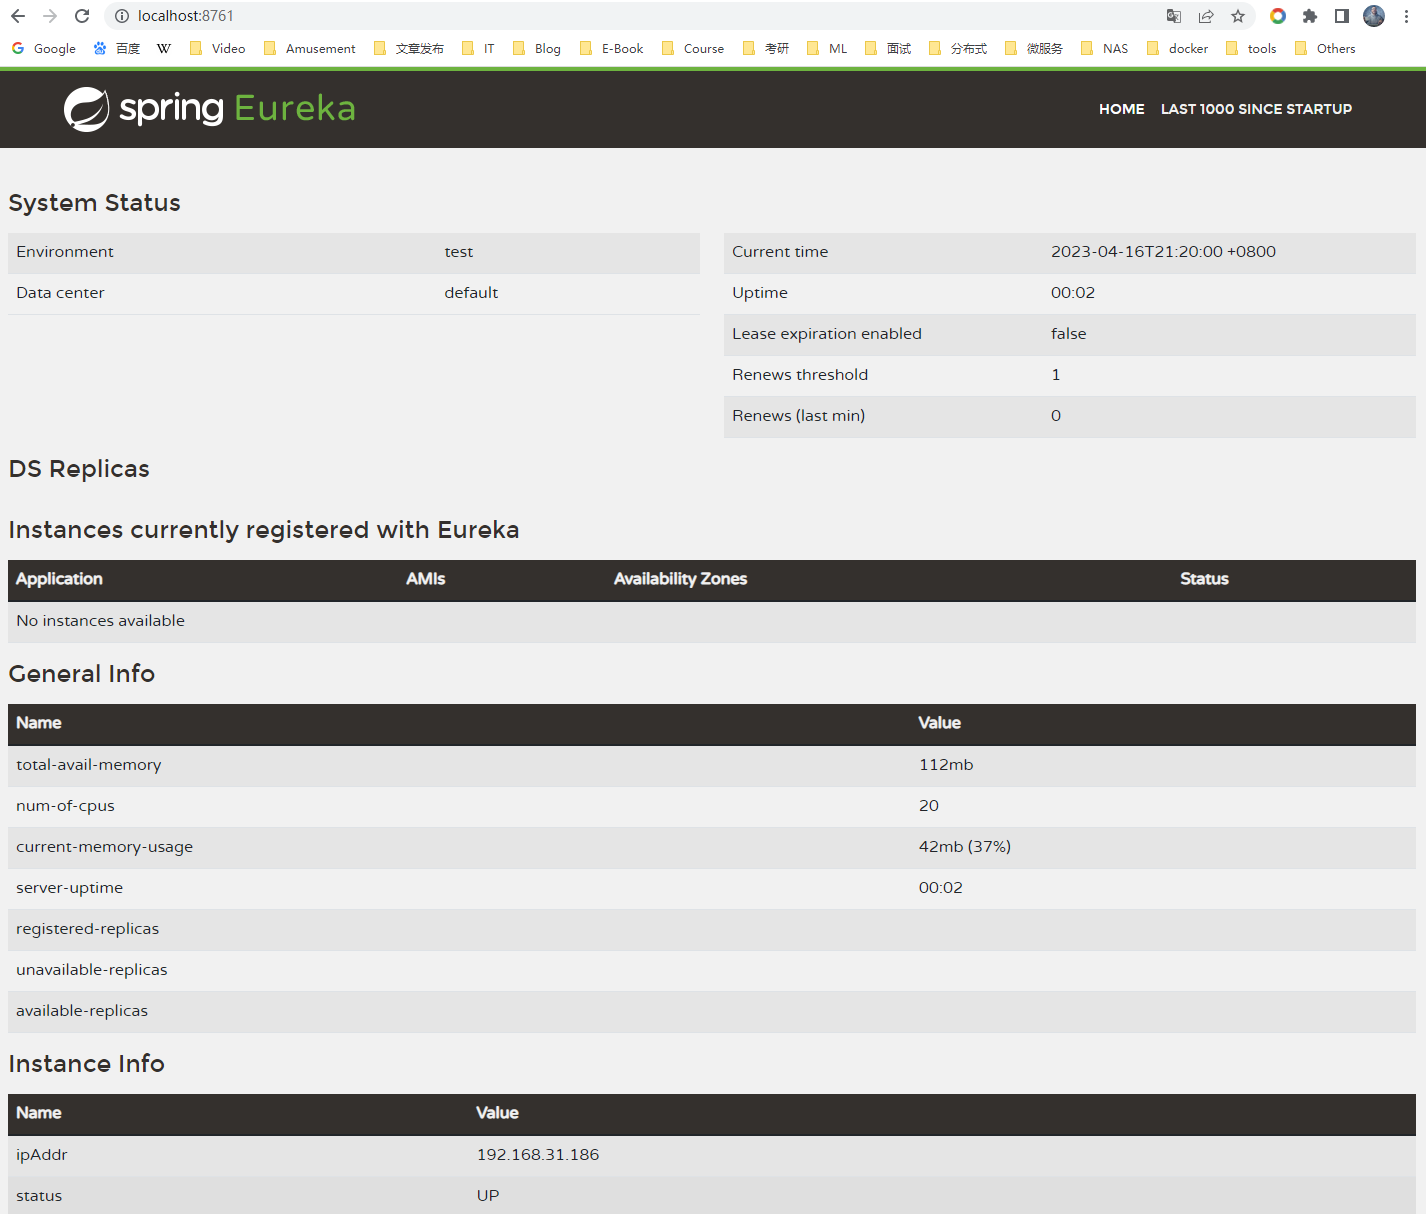1426x1214 pixels.
Task: Open the Google bookmark
Action: pos(44,48)
